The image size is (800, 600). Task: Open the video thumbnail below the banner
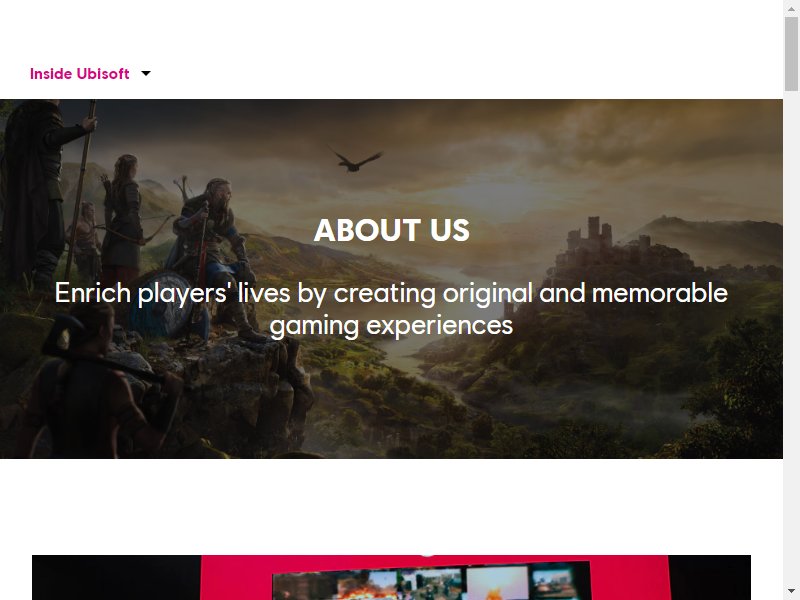pyautogui.click(x=391, y=578)
